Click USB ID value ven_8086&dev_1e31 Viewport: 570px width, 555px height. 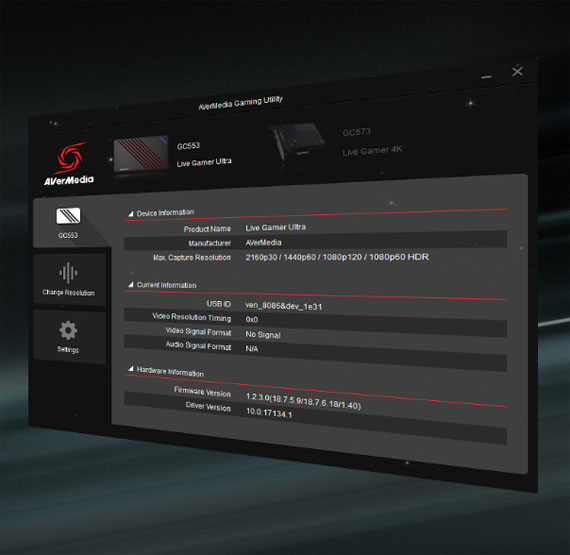(x=284, y=306)
